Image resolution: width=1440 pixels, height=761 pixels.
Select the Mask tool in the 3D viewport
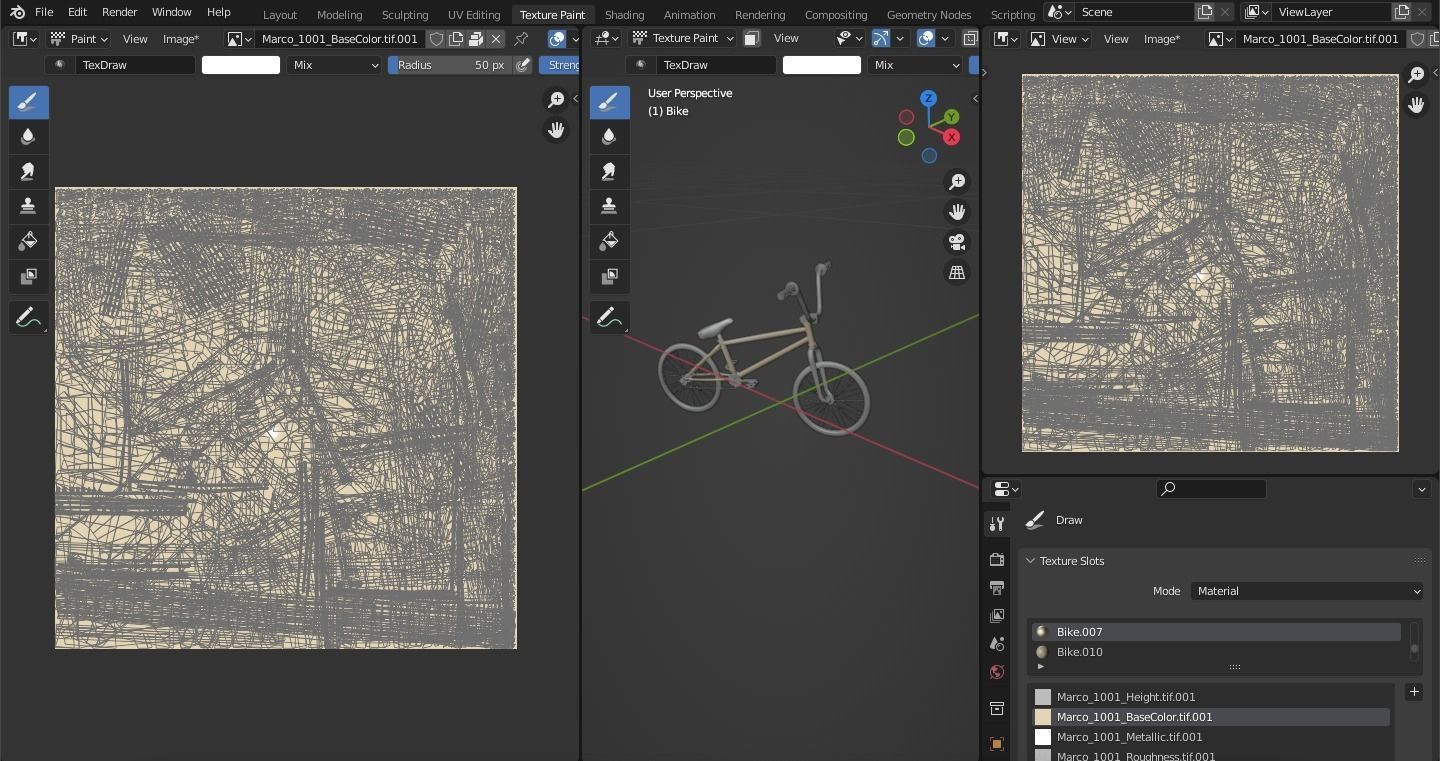(609, 276)
